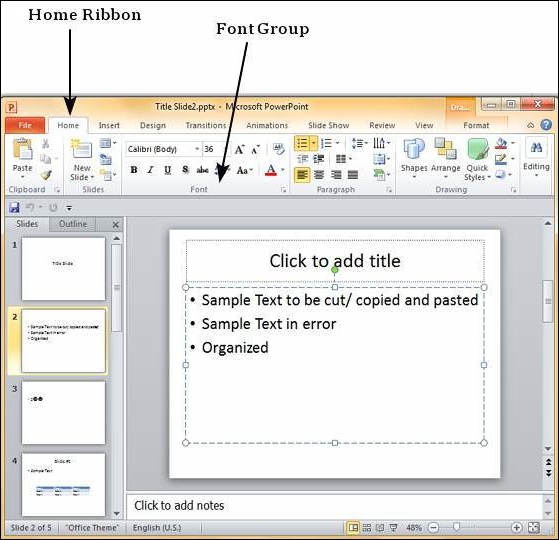Save presentation with the floppy disk icon
Image resolution: width=559 pixels, height=540 pixels.
[x=14, y=207]
